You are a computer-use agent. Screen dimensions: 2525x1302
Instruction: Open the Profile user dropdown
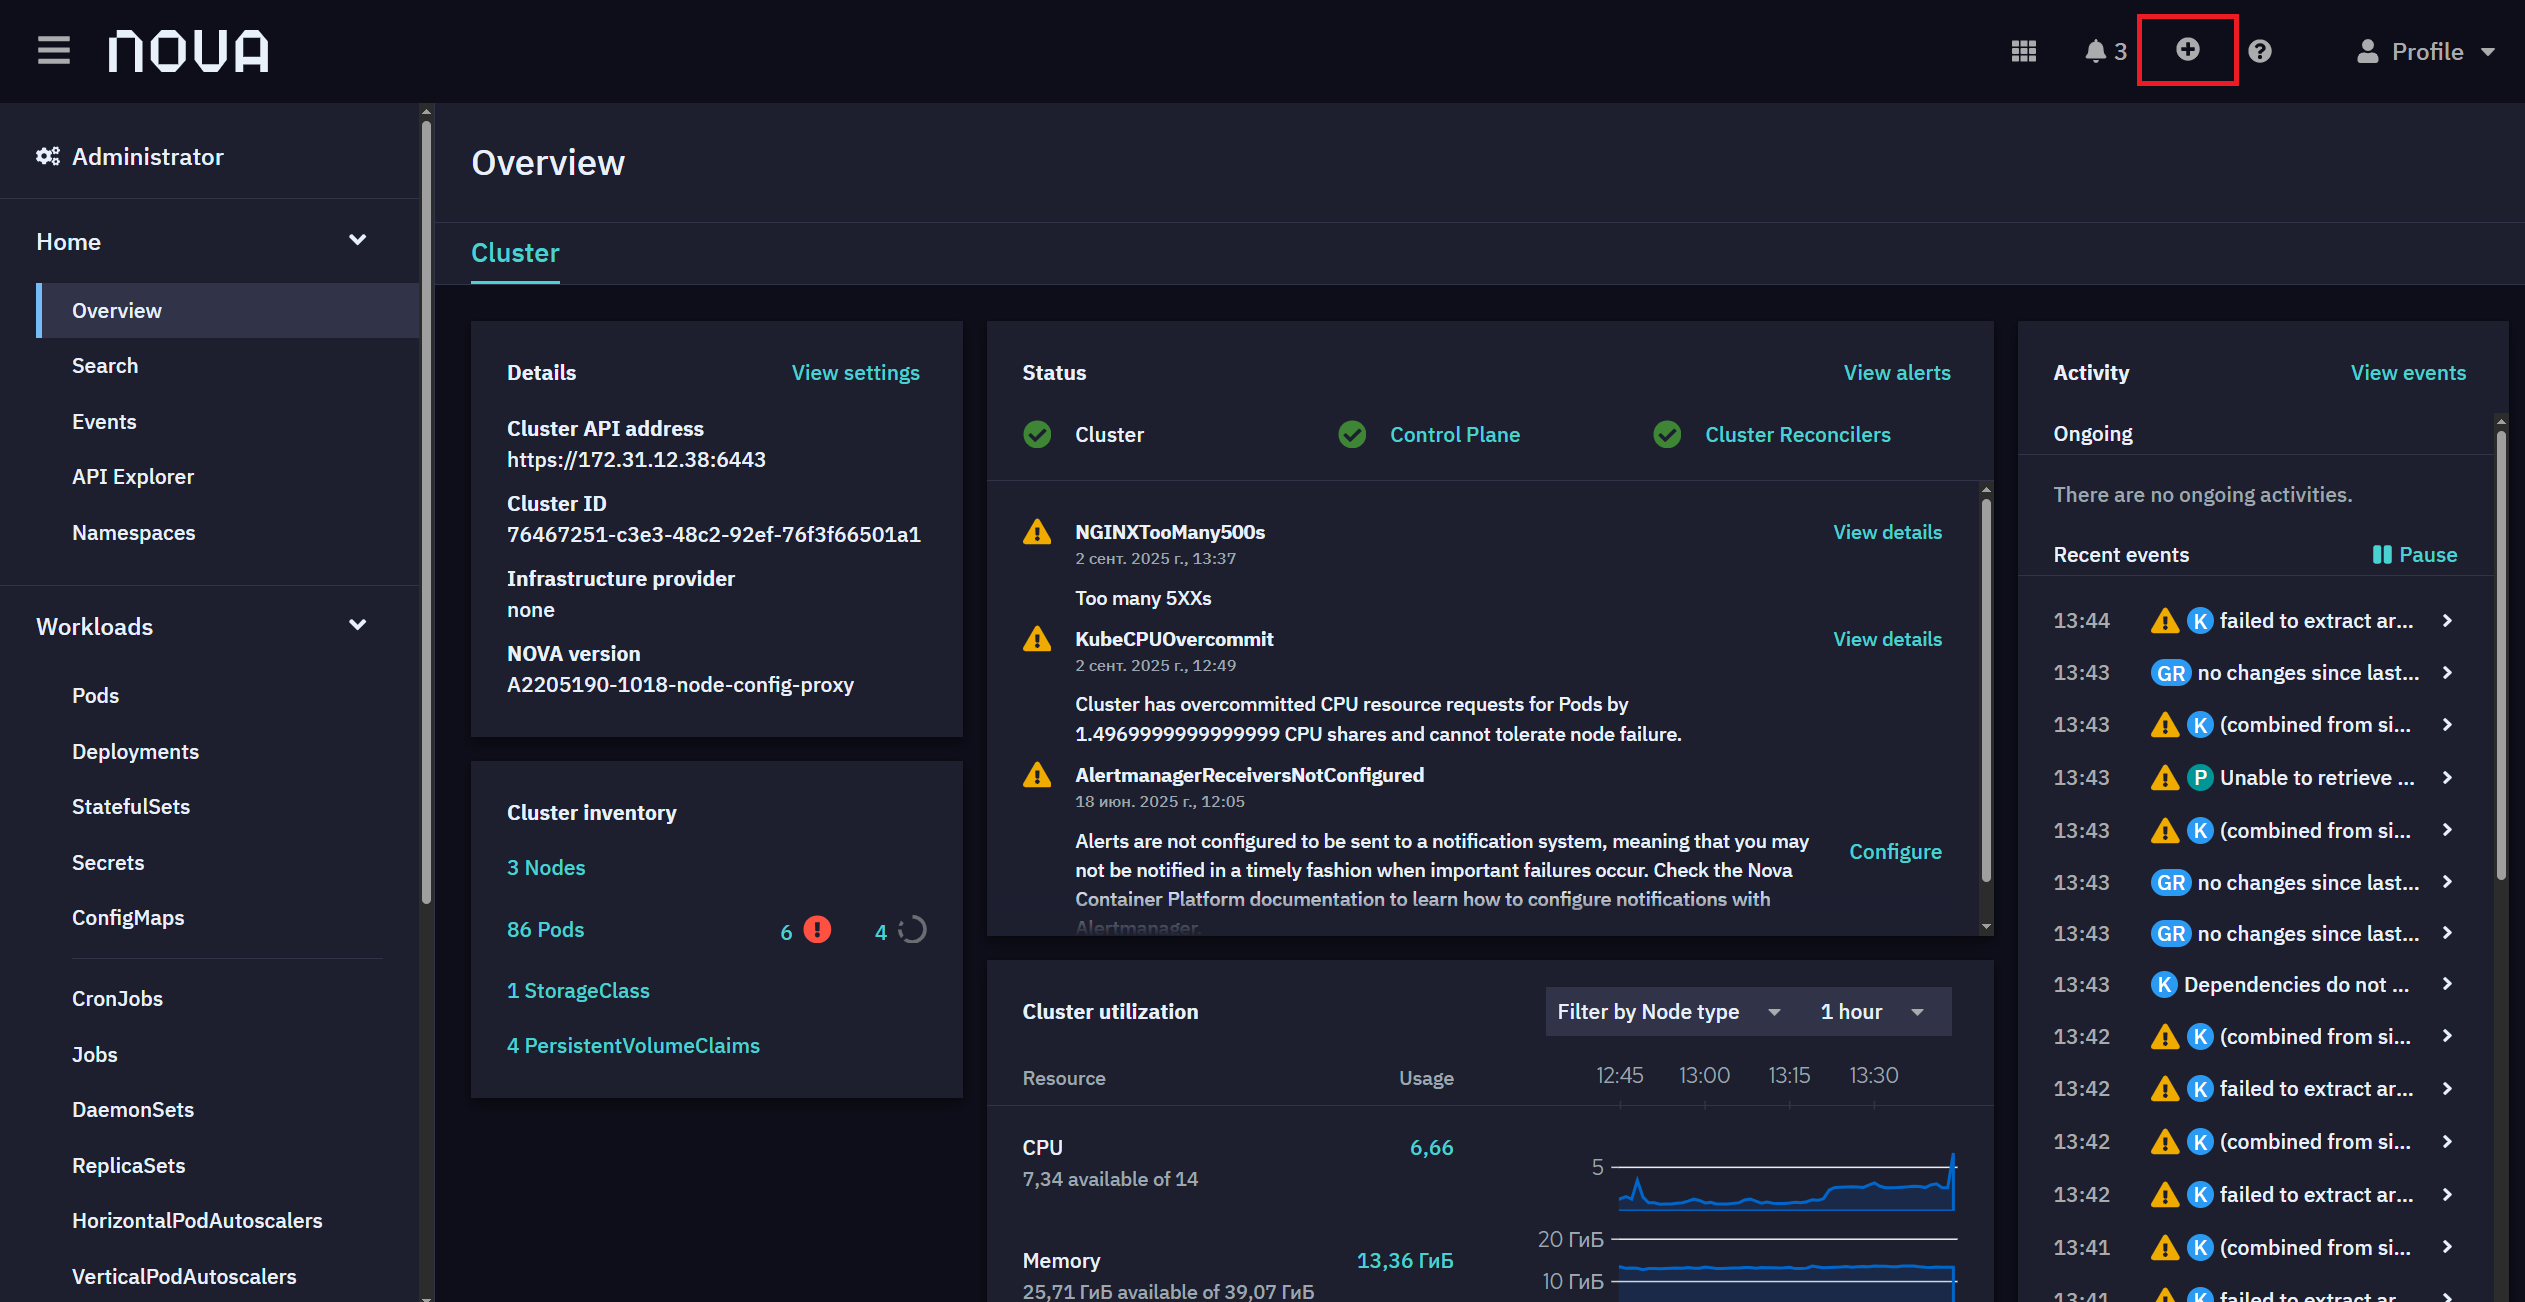[2425, 51]
